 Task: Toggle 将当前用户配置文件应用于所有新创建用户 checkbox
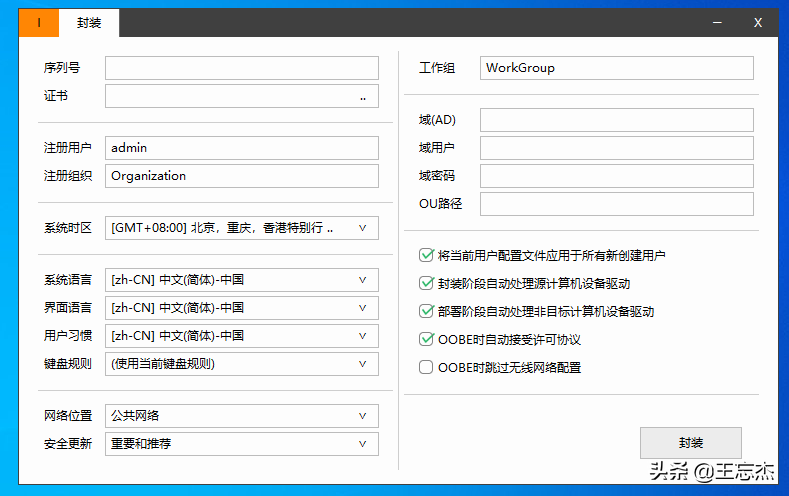pyautogui.click(x=427, y=256)
